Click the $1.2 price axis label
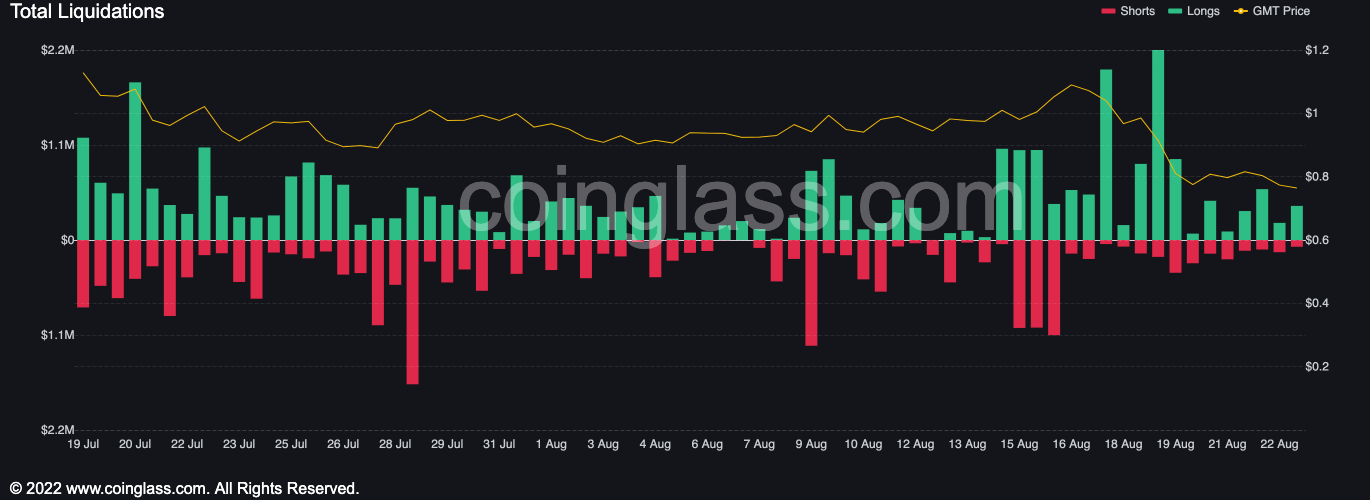 (1317, 50)
